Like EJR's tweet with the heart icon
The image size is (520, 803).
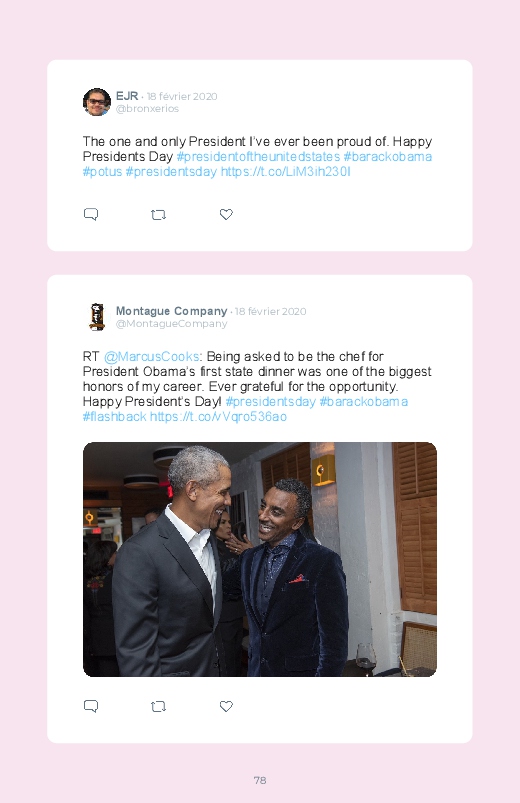click(226, 214)
